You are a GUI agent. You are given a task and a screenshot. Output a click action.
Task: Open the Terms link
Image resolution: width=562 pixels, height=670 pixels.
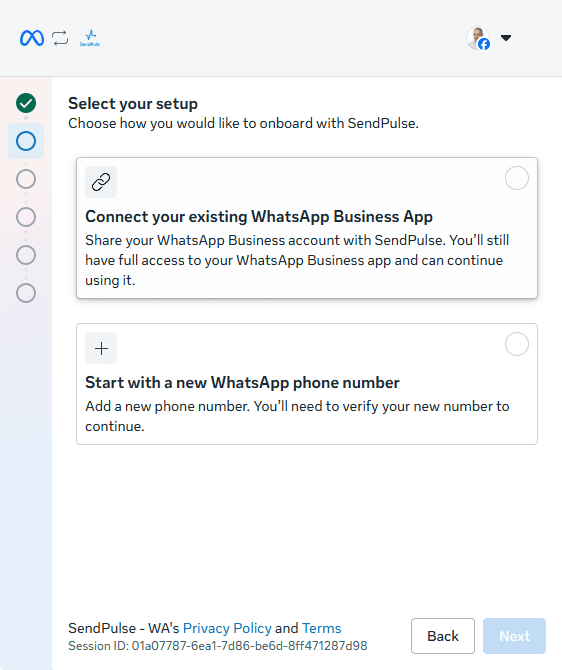(x=321, y=628)
